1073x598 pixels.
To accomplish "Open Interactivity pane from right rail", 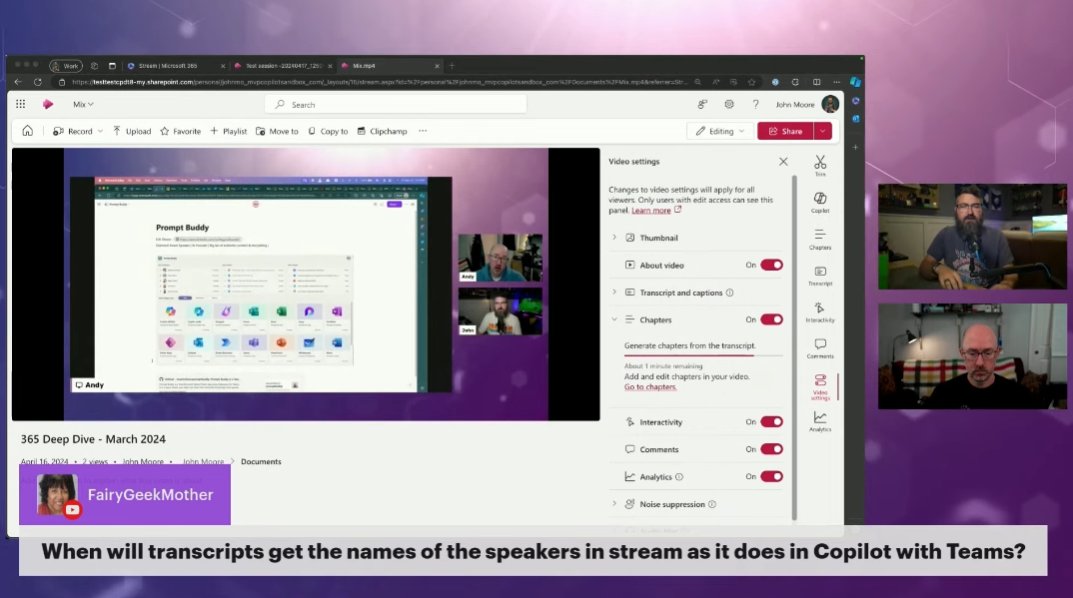I will tap(820, 311).
